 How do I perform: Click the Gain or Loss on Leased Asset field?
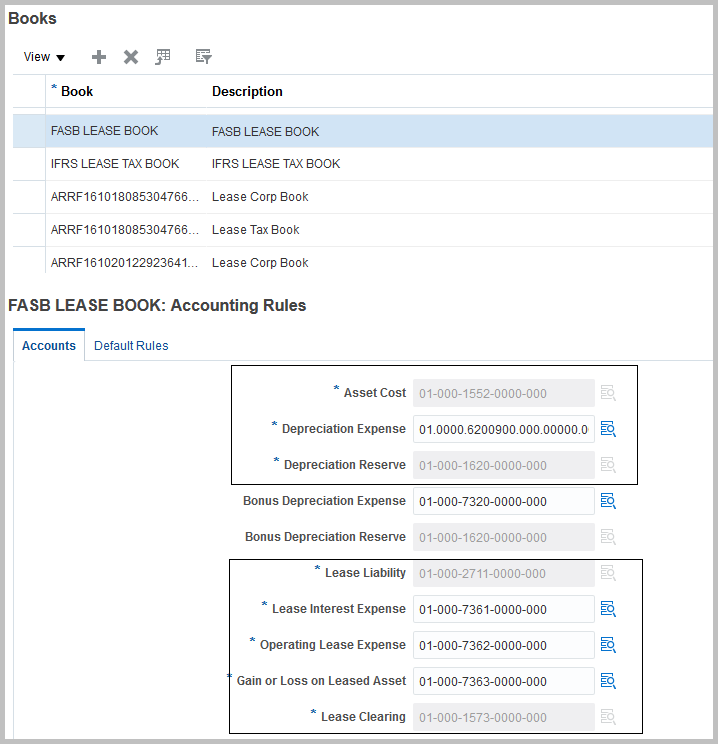pyautogui.click(x=504, y=681)
